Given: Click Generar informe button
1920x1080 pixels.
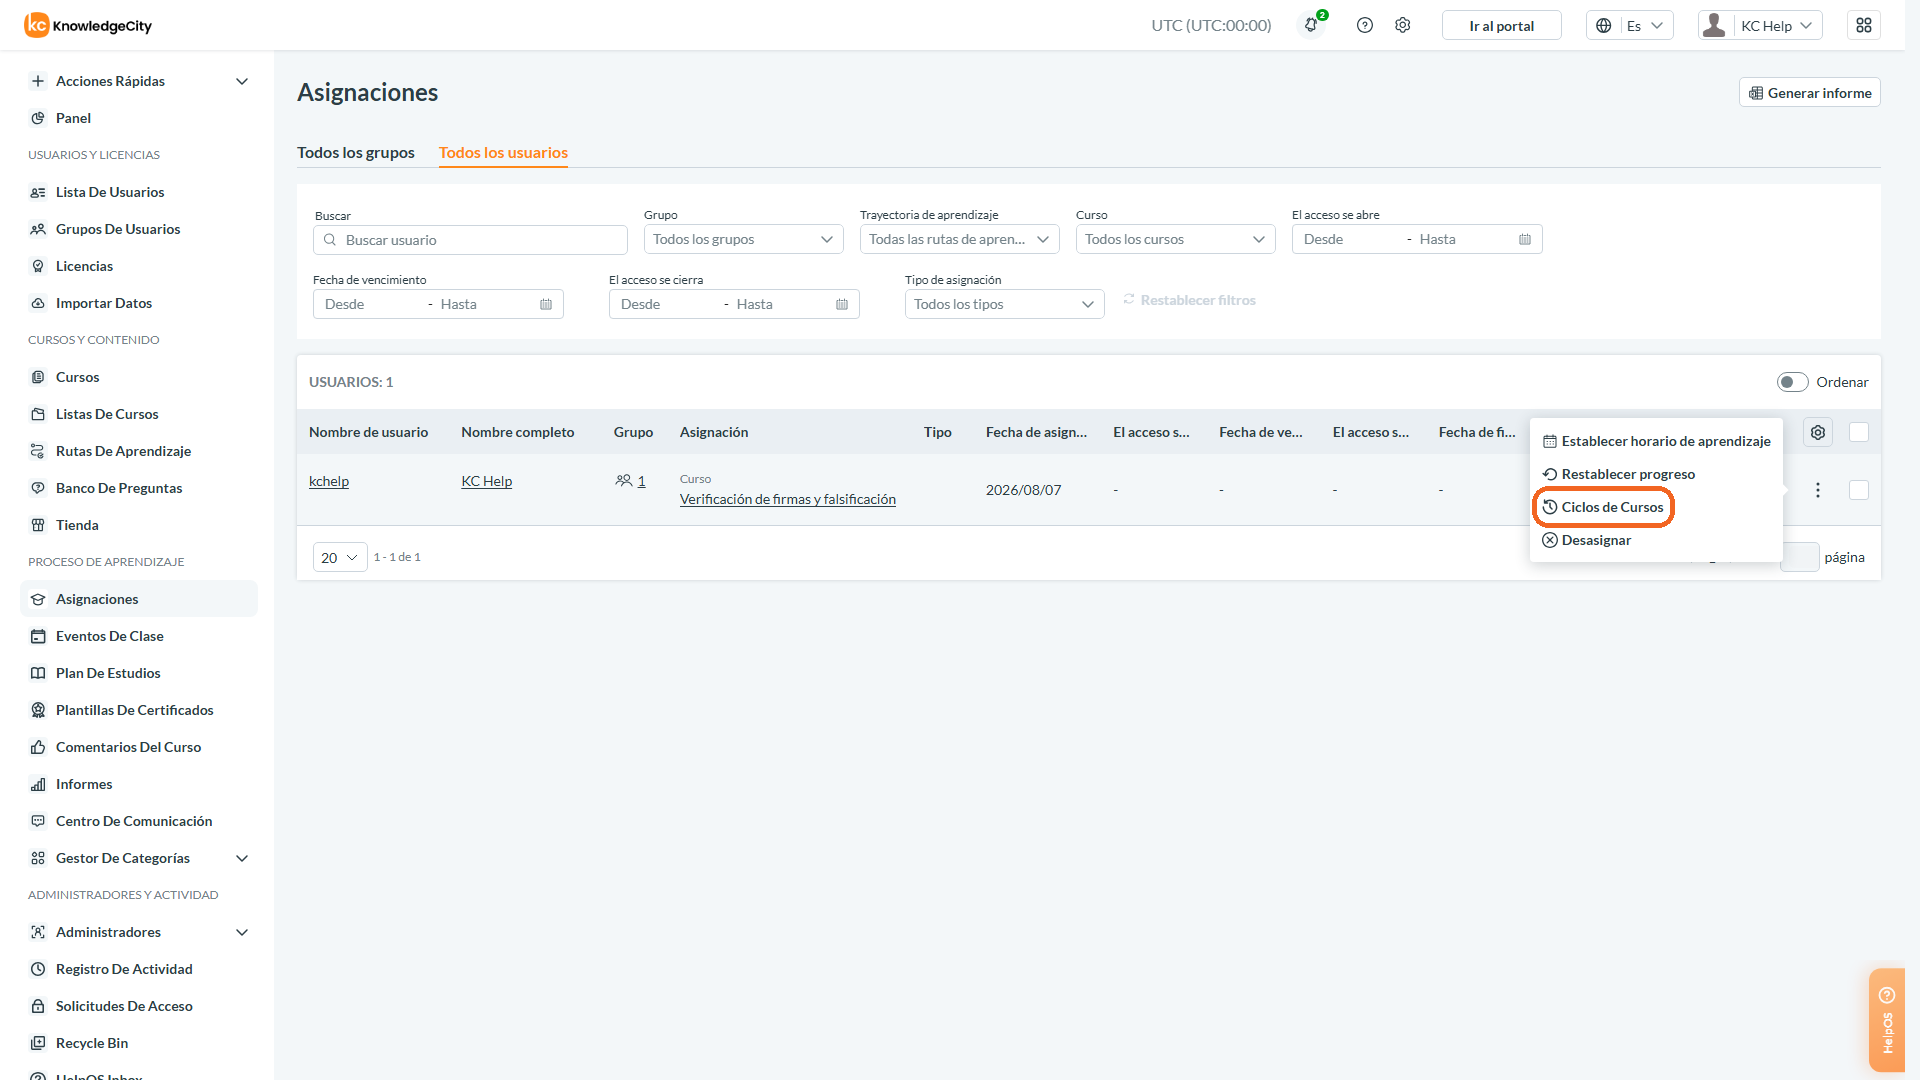Looking at the screenshot, I should coord(1810,93).
